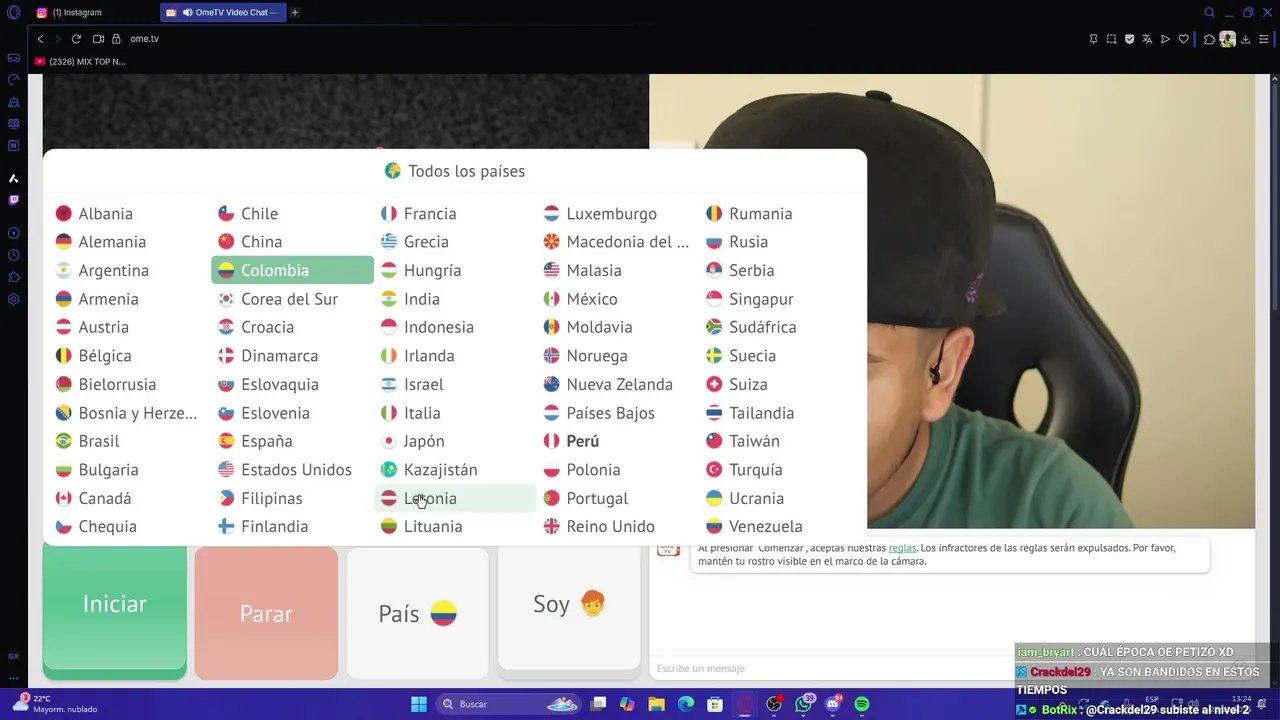Image resolution: width=1280 pixels, height=720 pixels.
Task: Choose Turquía from the country list
Action: (780, 470)
